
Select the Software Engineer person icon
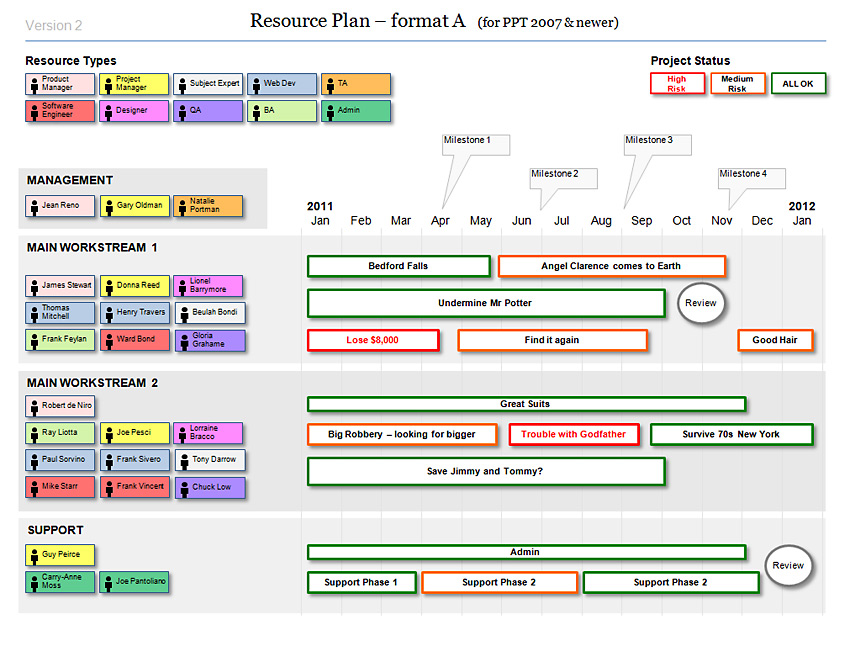coord(34,111)
